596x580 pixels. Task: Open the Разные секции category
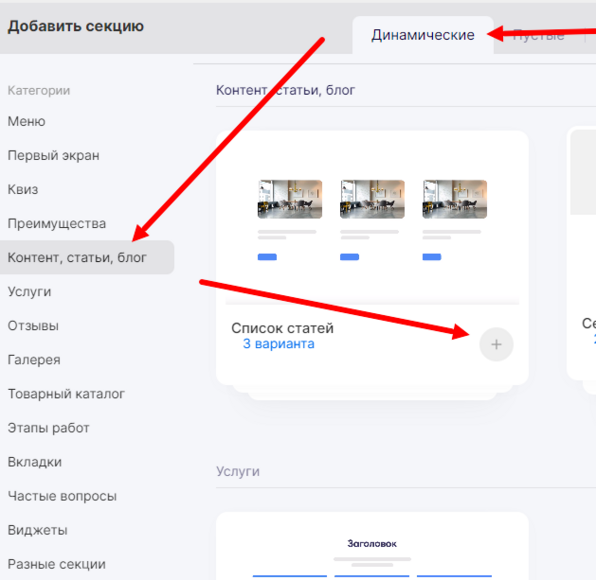coord(57,564)
